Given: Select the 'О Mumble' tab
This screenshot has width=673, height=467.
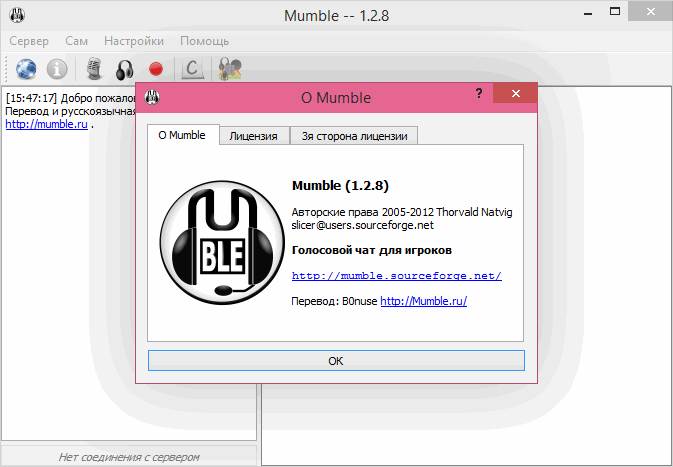Looking at the screenshot, I should click(x=182, y=135).
